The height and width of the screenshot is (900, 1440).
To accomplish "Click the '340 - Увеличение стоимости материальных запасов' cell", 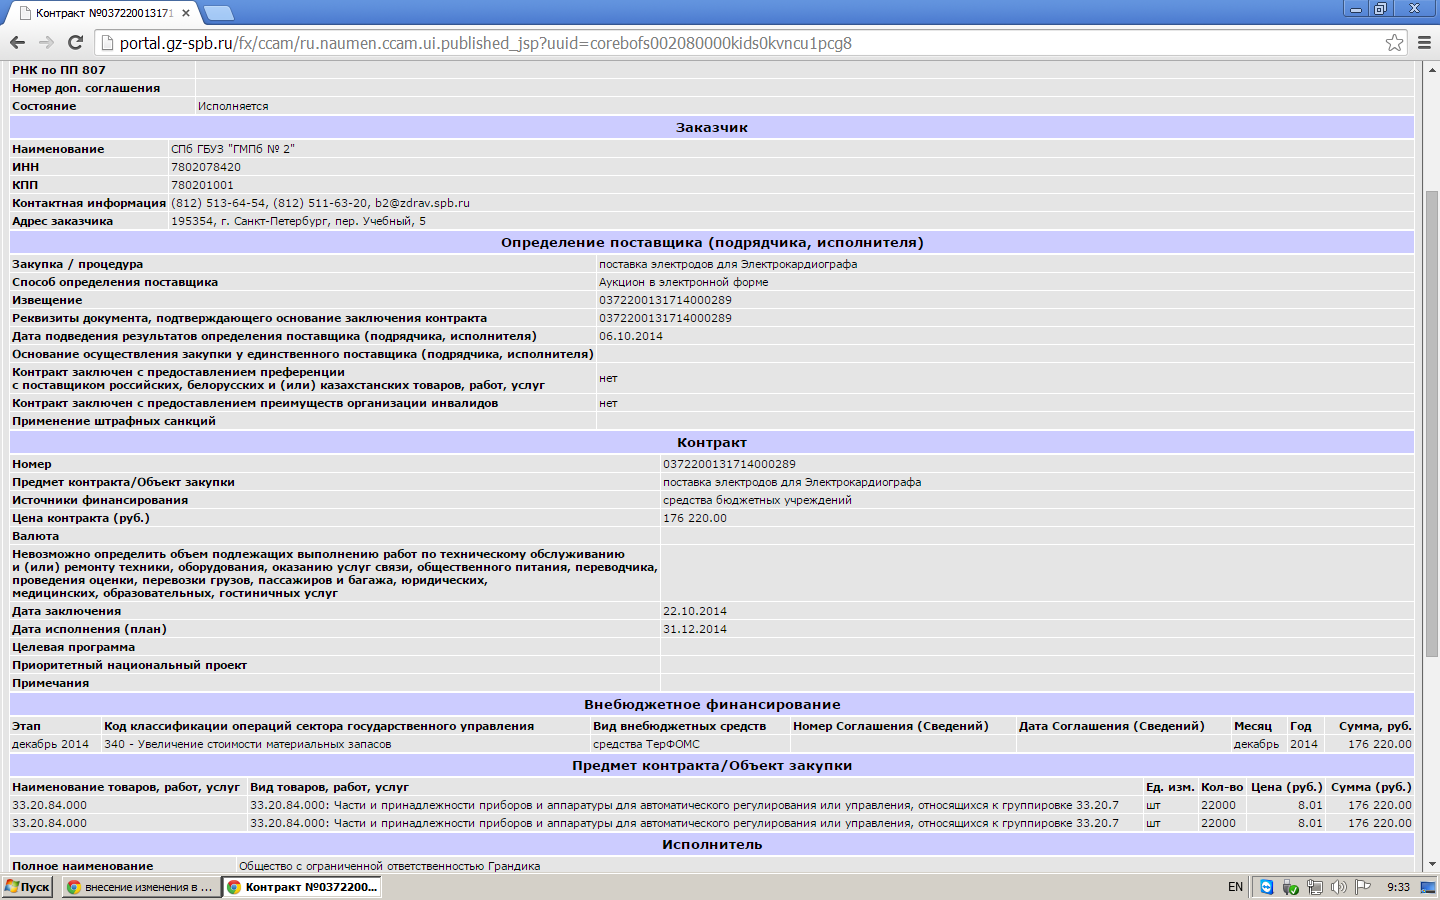I will [x=248, y=744].
